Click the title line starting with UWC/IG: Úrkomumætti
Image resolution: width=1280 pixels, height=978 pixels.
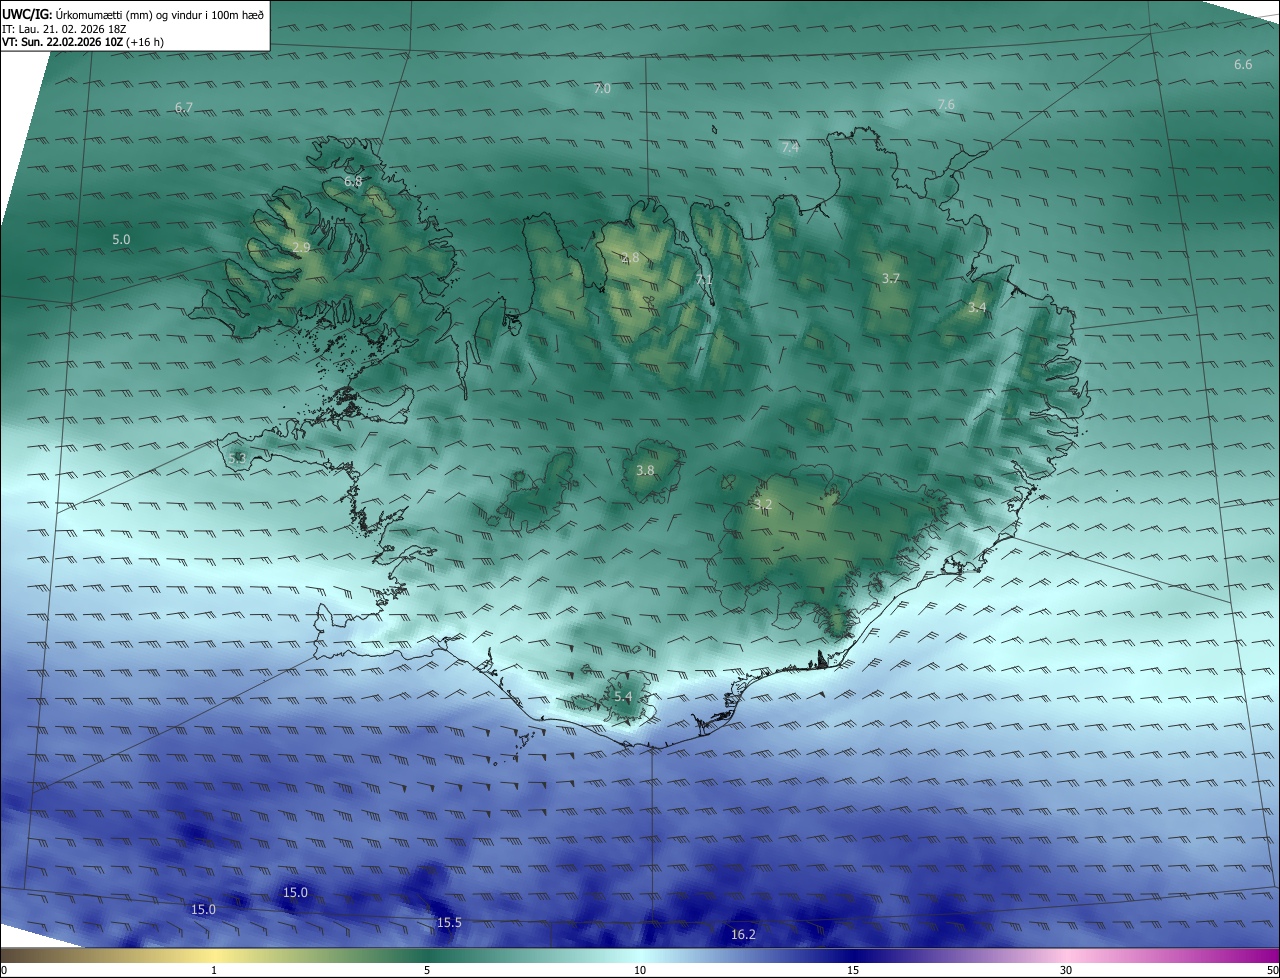point(133,15)
